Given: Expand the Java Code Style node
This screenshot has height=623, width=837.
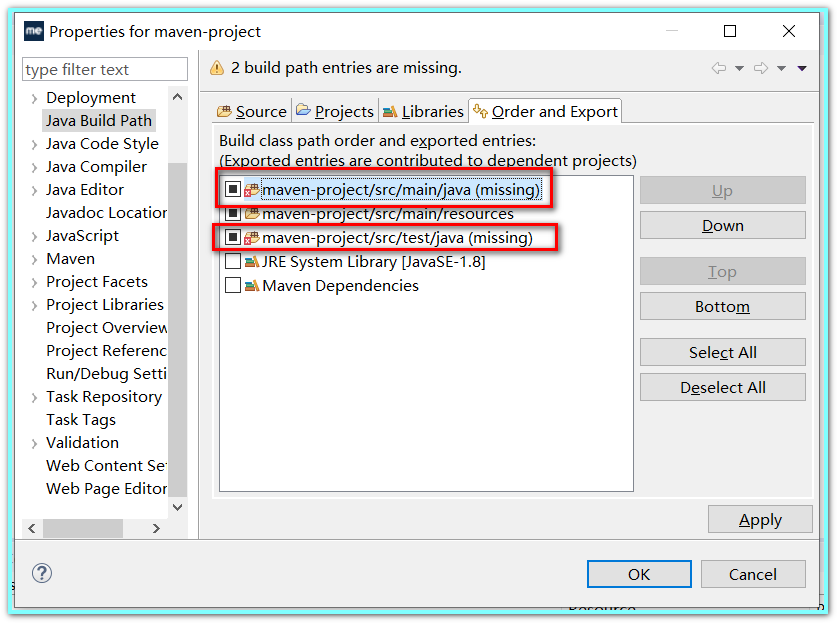Looking at the screenshot, I should [x=34, y=144].
